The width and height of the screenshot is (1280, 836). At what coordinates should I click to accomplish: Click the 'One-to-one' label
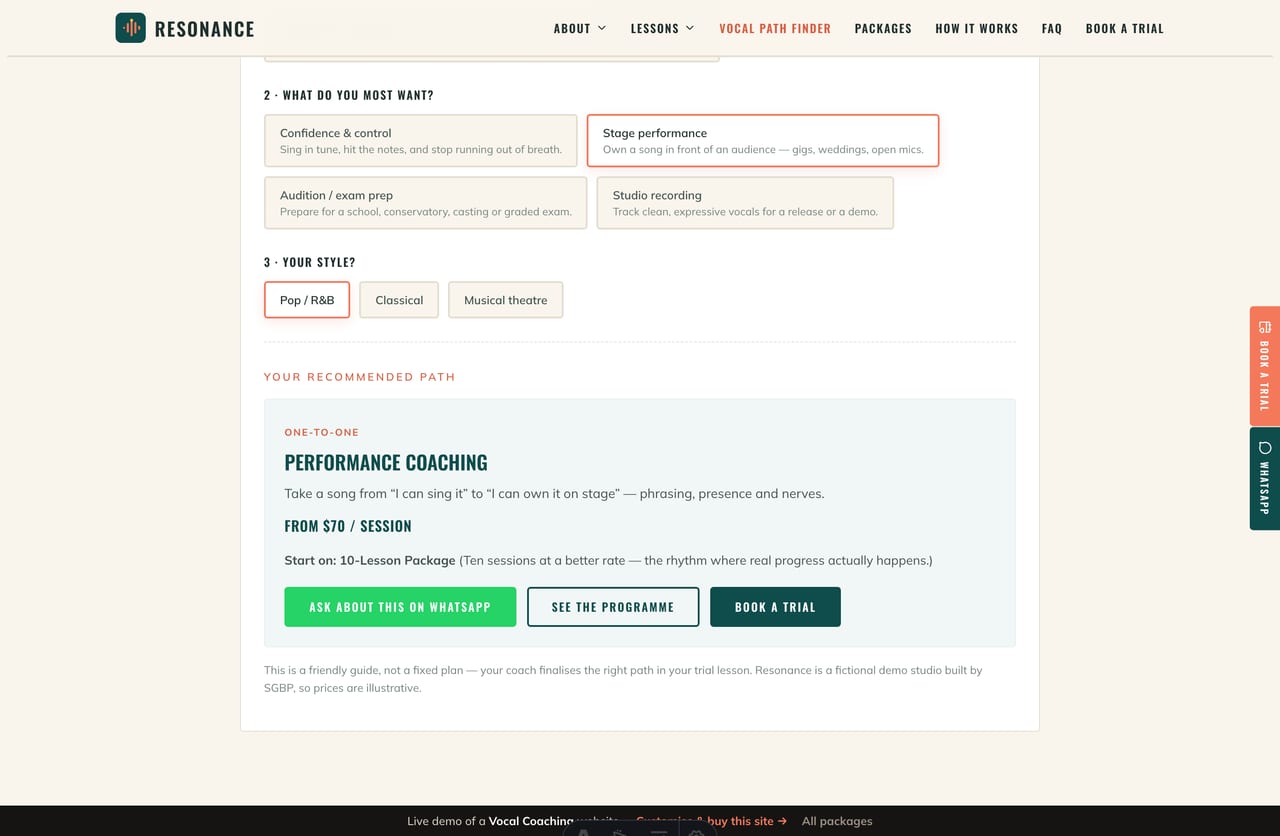321,432
